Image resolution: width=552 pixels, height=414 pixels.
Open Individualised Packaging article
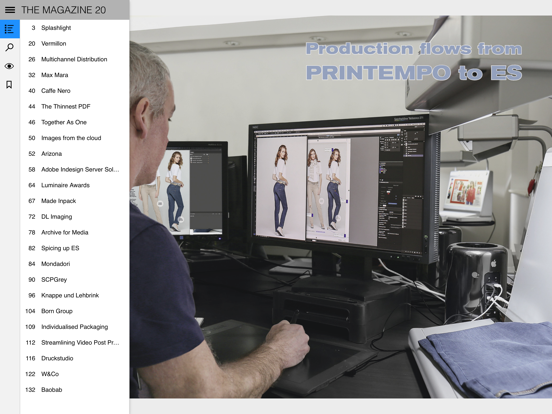point(75,327)
